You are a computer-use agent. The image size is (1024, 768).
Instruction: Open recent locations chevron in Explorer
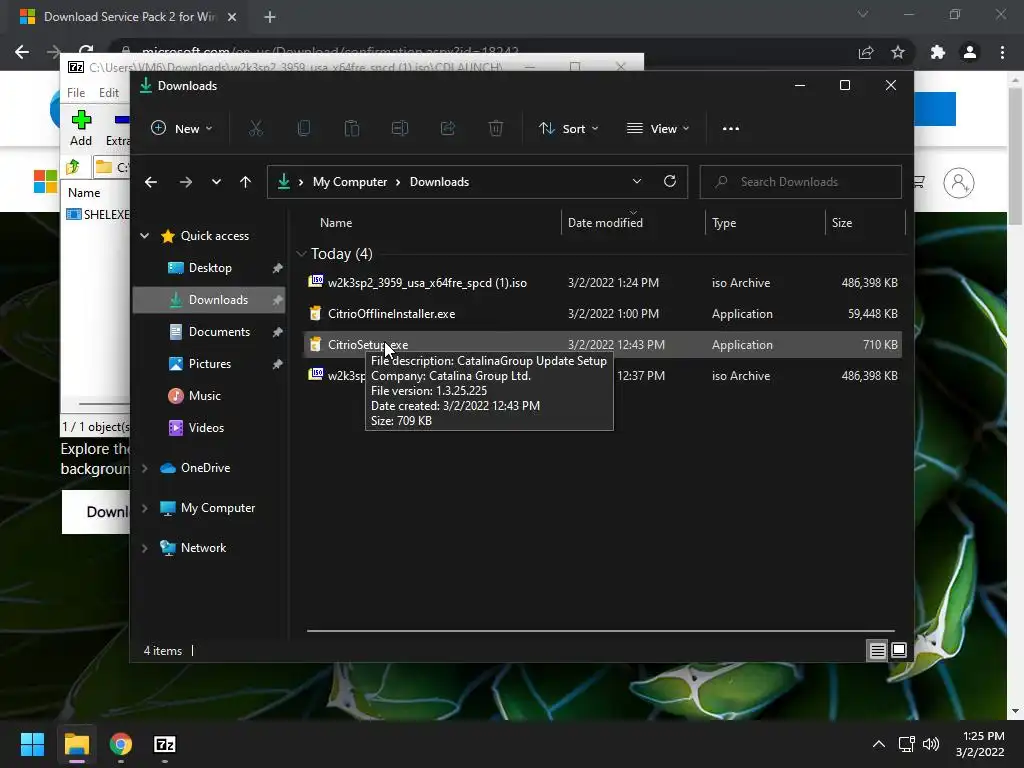(216, 182)
